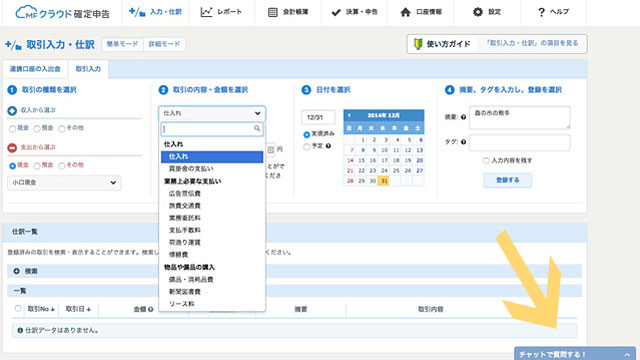Click the 12/31 date field

pyautogui.click(x=318, y=117)
